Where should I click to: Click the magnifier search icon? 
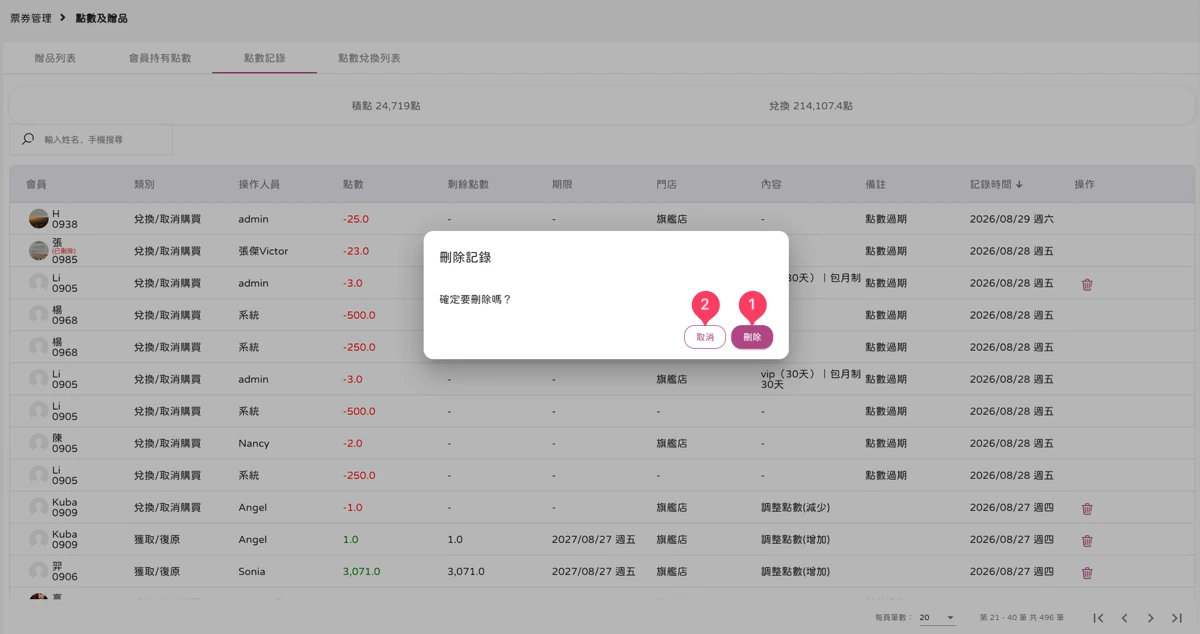point(28,139)
